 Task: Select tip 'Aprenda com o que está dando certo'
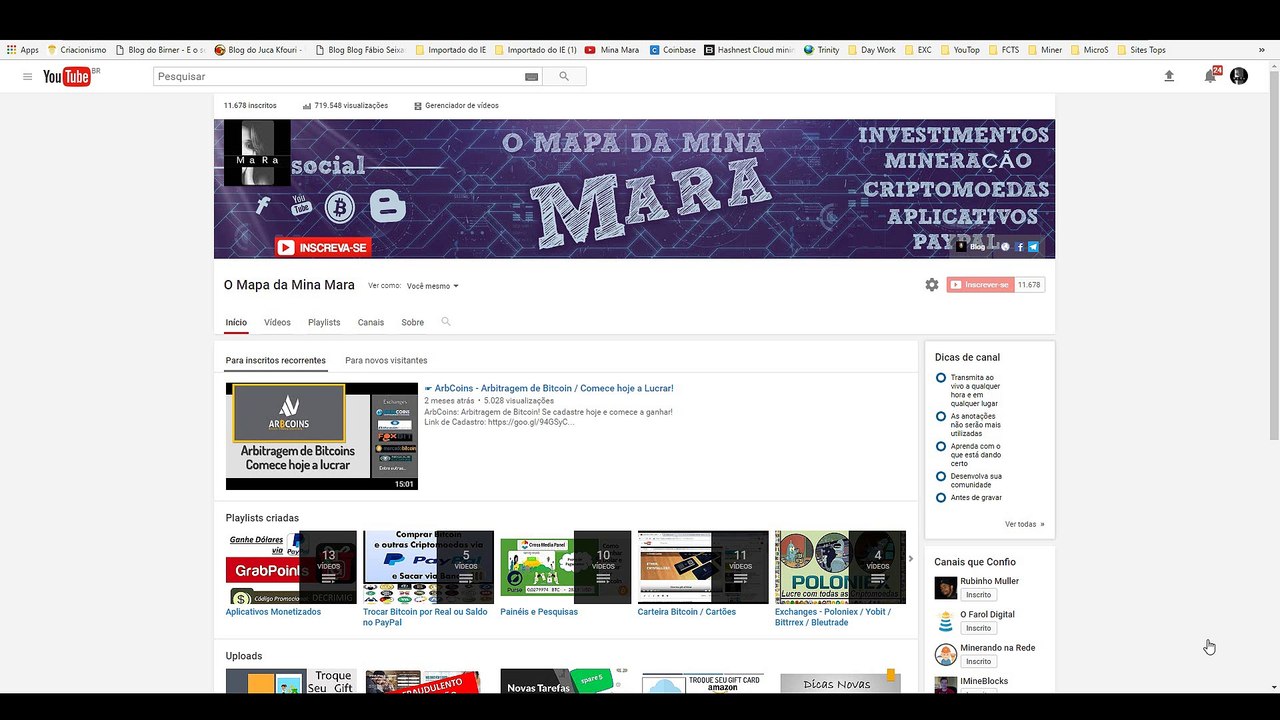coord(968,455)
